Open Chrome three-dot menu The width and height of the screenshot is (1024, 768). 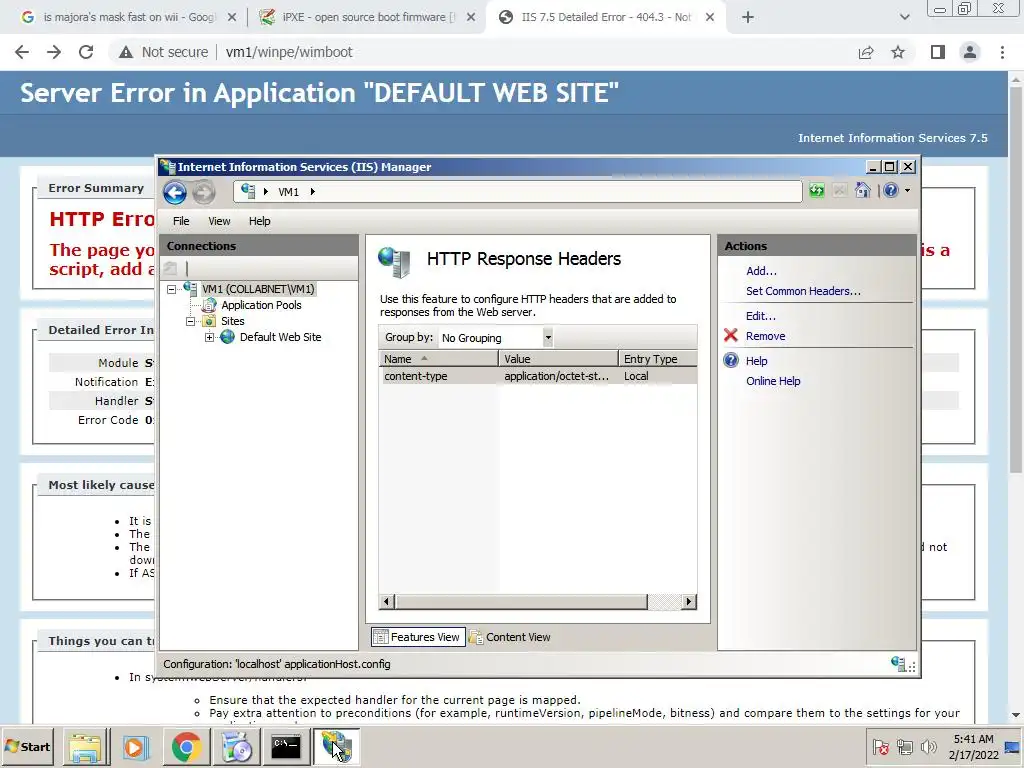(x=1002, y=52)
